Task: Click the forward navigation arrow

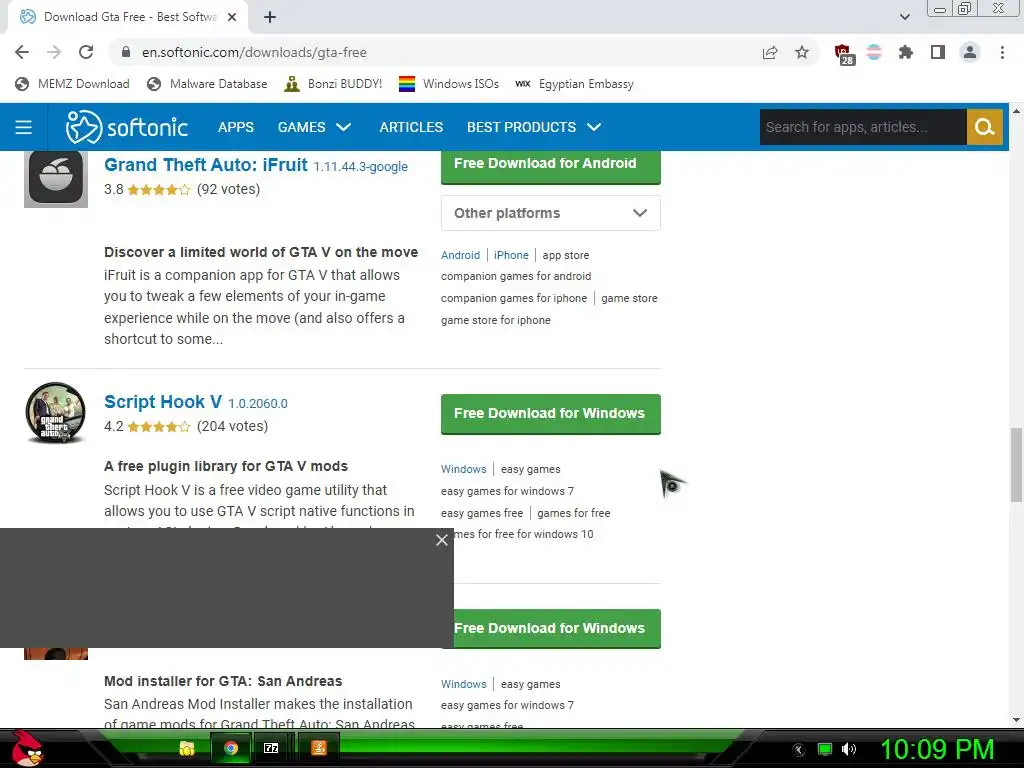Action: (x=54, y=52)
